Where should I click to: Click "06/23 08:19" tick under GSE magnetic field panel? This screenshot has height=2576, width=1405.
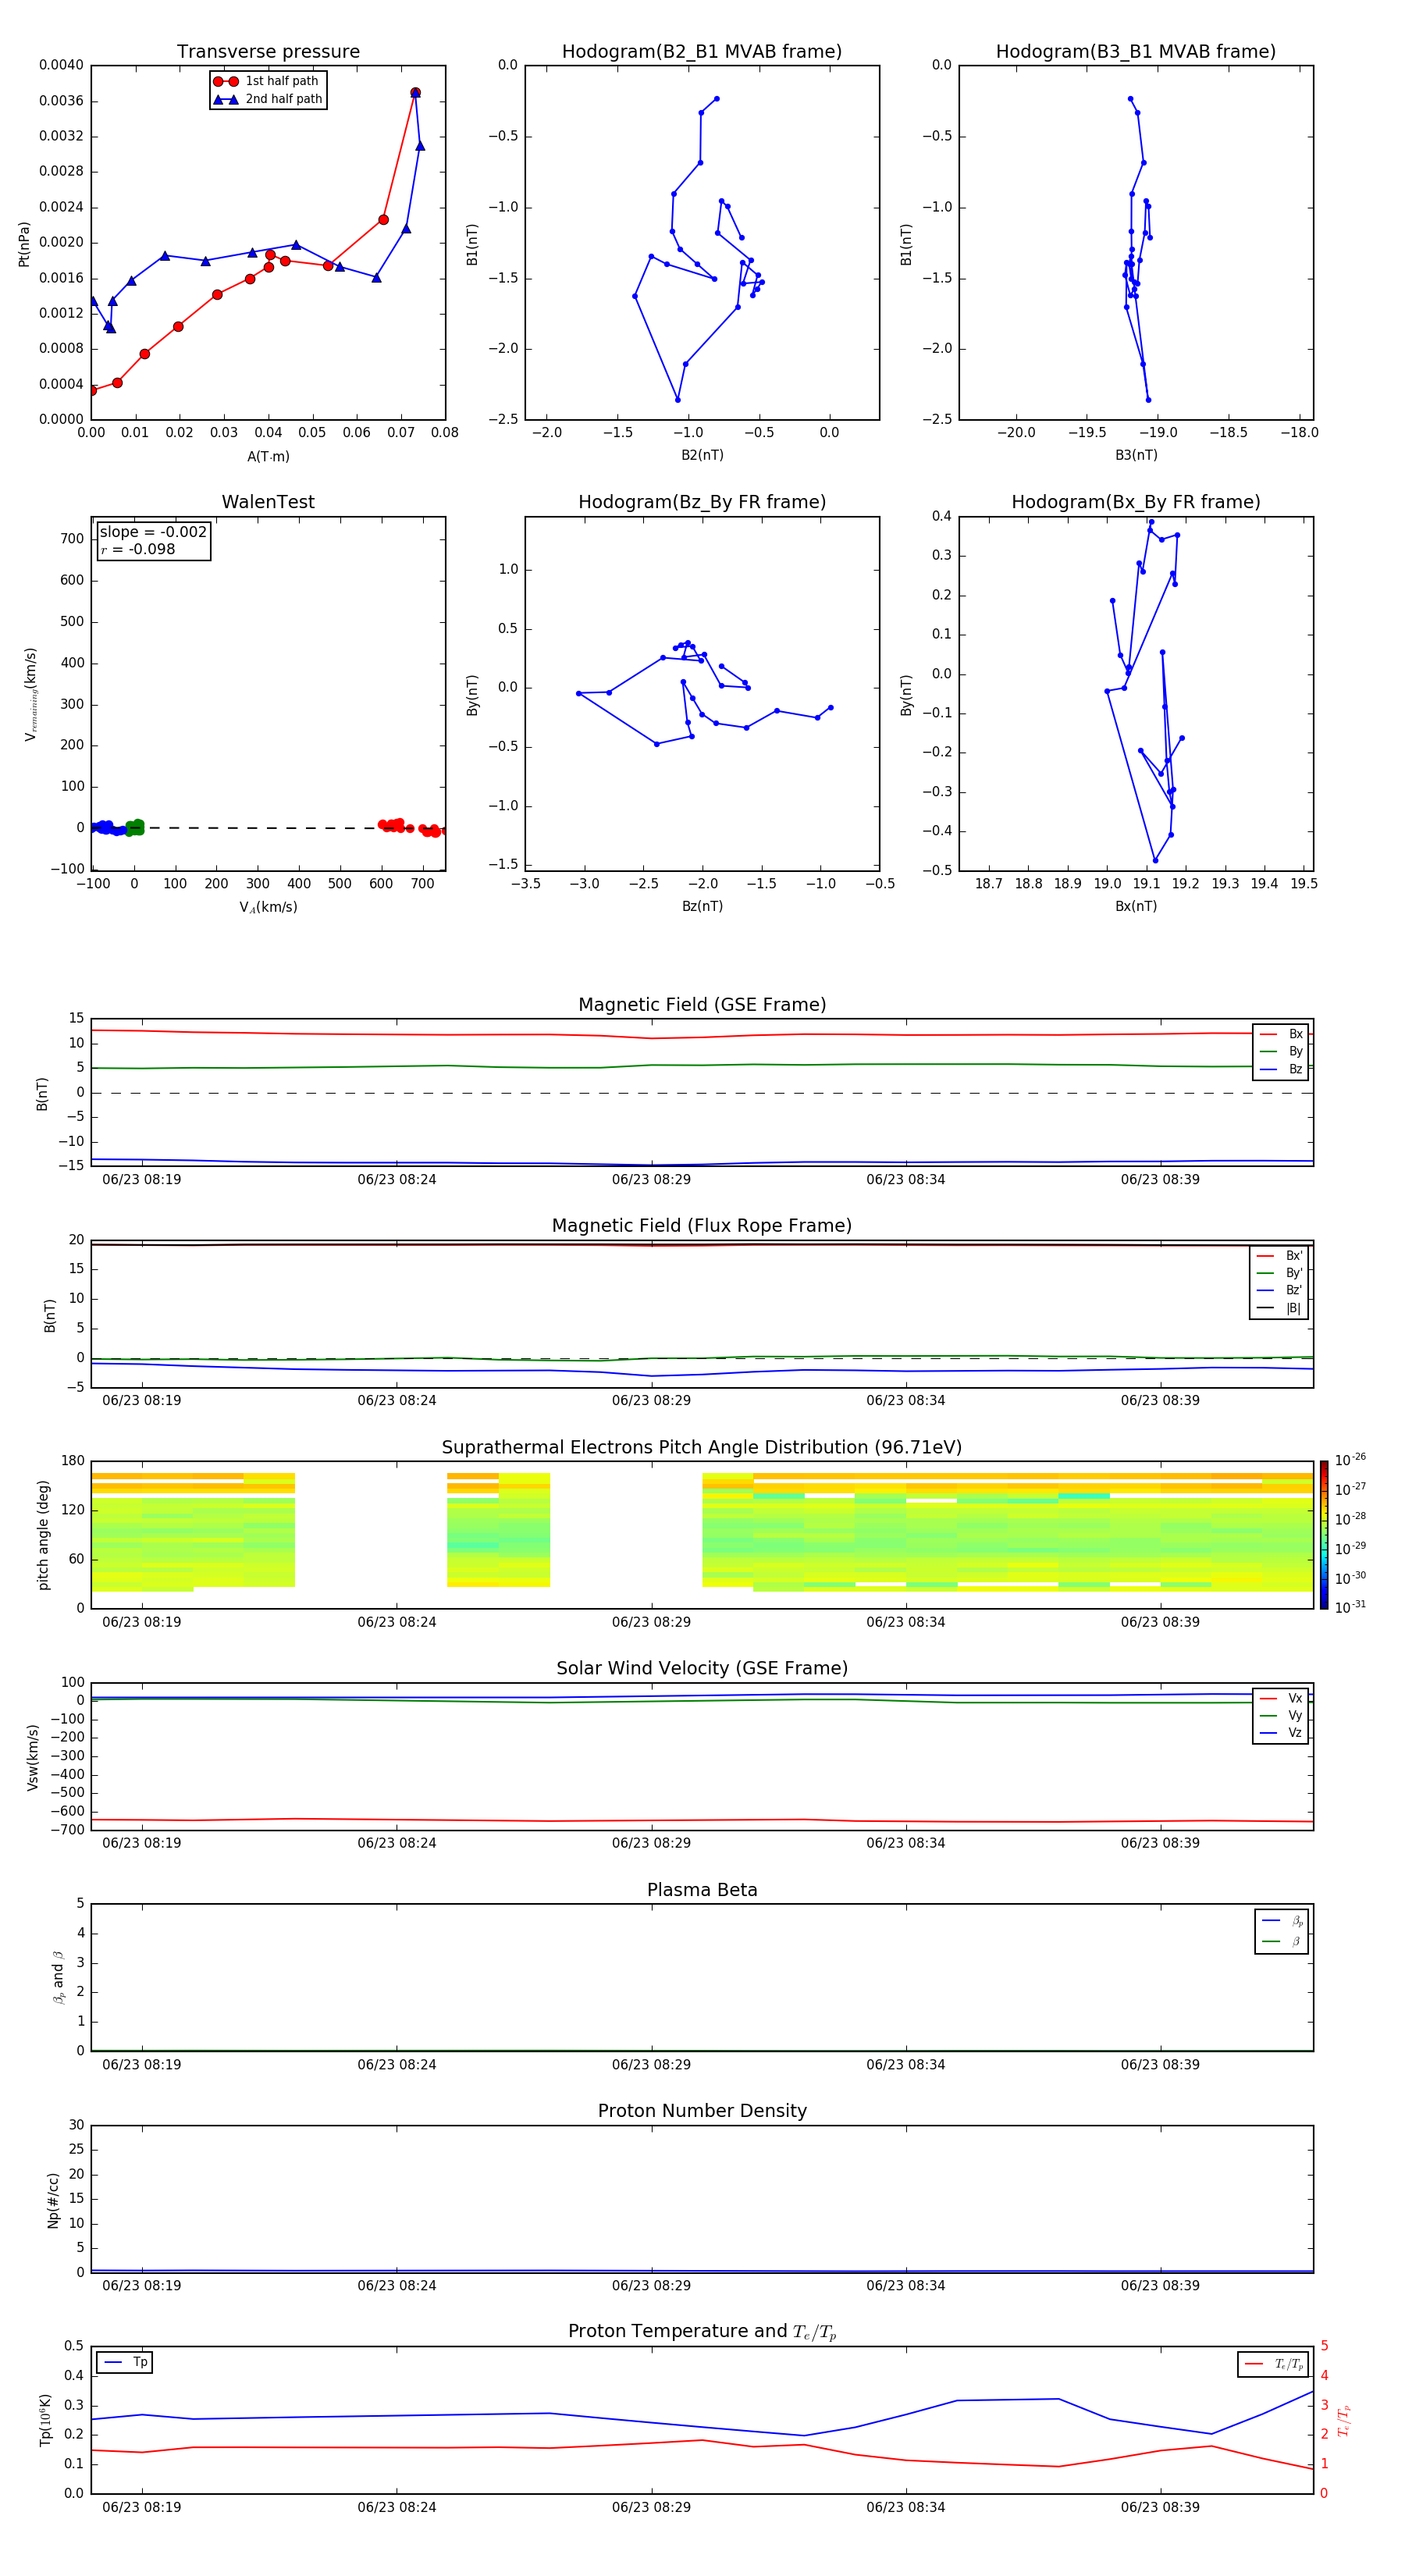[x=142, y=1180]
